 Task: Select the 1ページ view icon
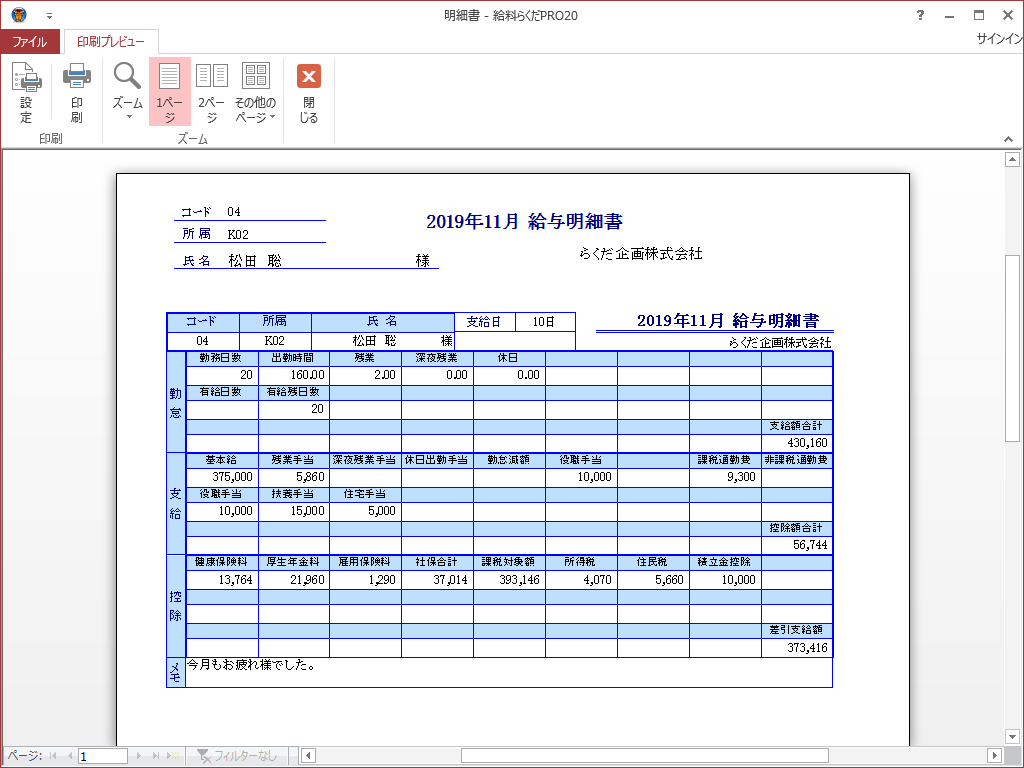(x=170, y=92)
